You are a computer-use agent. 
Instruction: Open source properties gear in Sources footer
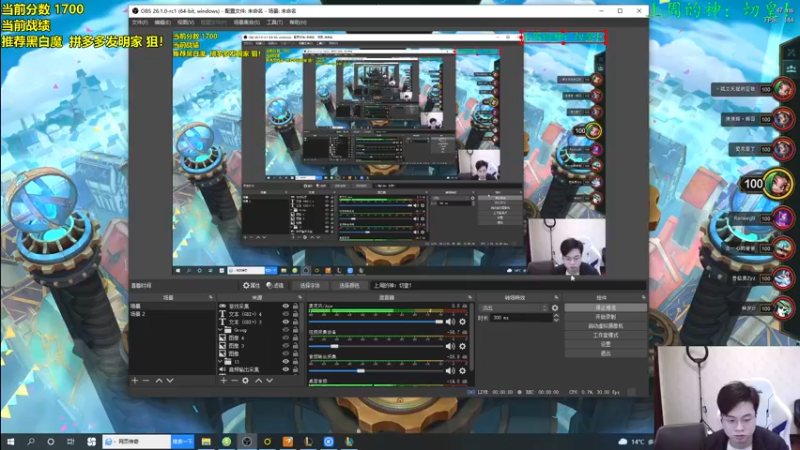coord(245,381)
